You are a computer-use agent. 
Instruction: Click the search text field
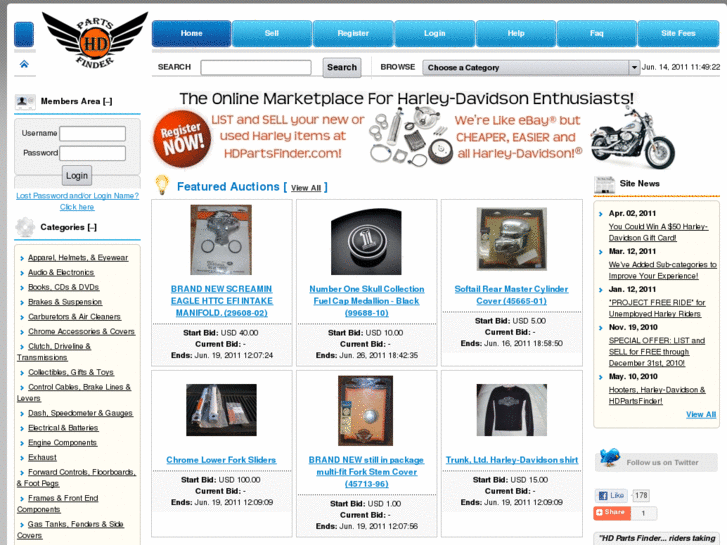256,68
